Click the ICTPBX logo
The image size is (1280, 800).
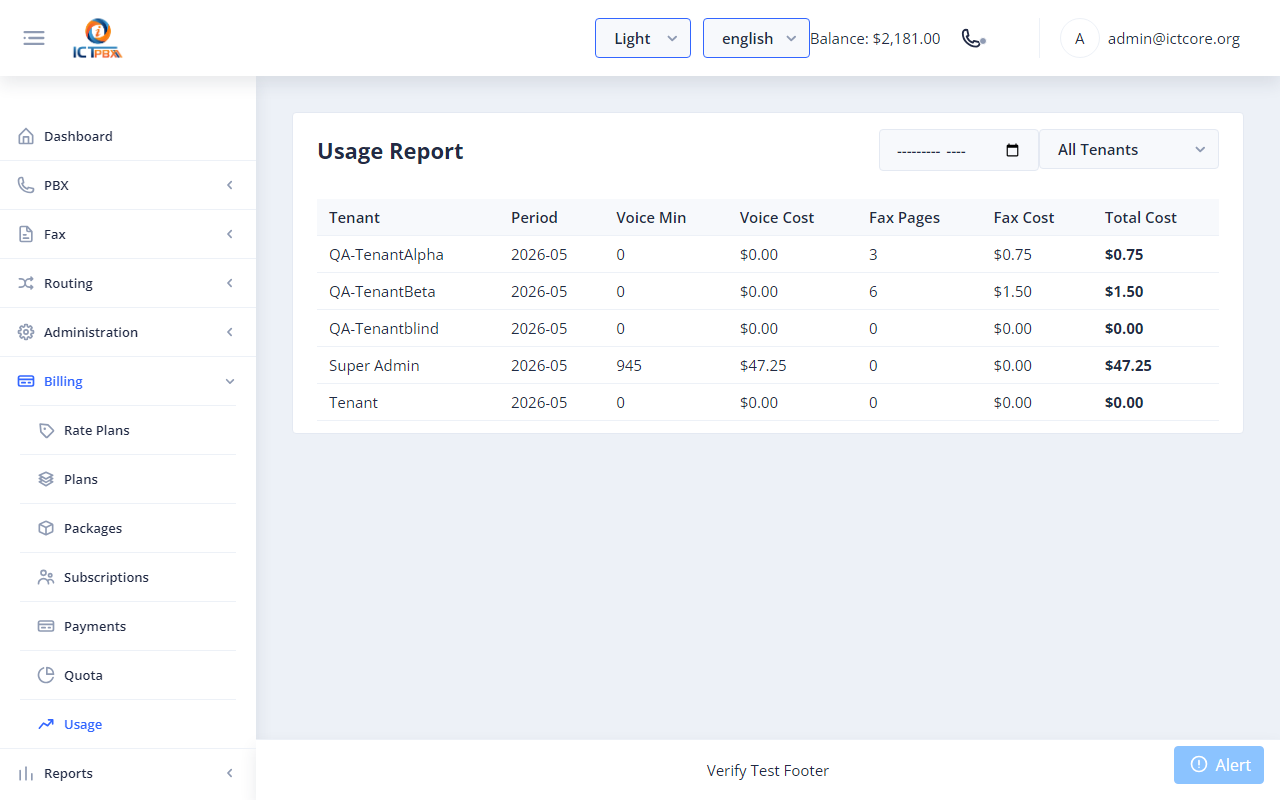click(x=97, y=39)
